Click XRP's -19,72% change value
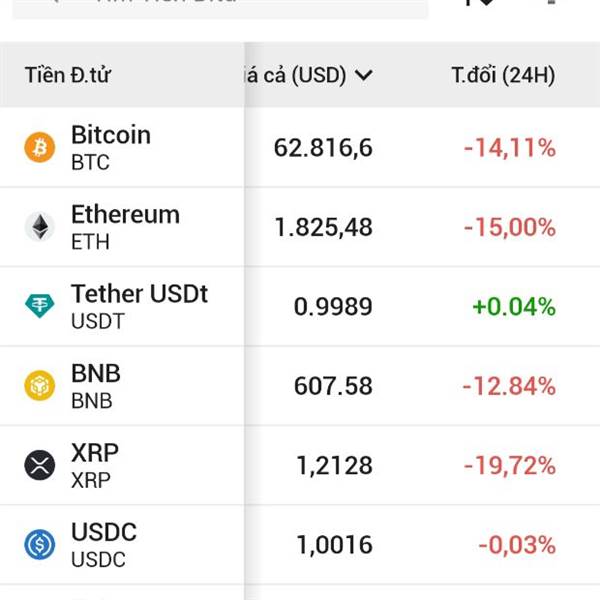 509,465
